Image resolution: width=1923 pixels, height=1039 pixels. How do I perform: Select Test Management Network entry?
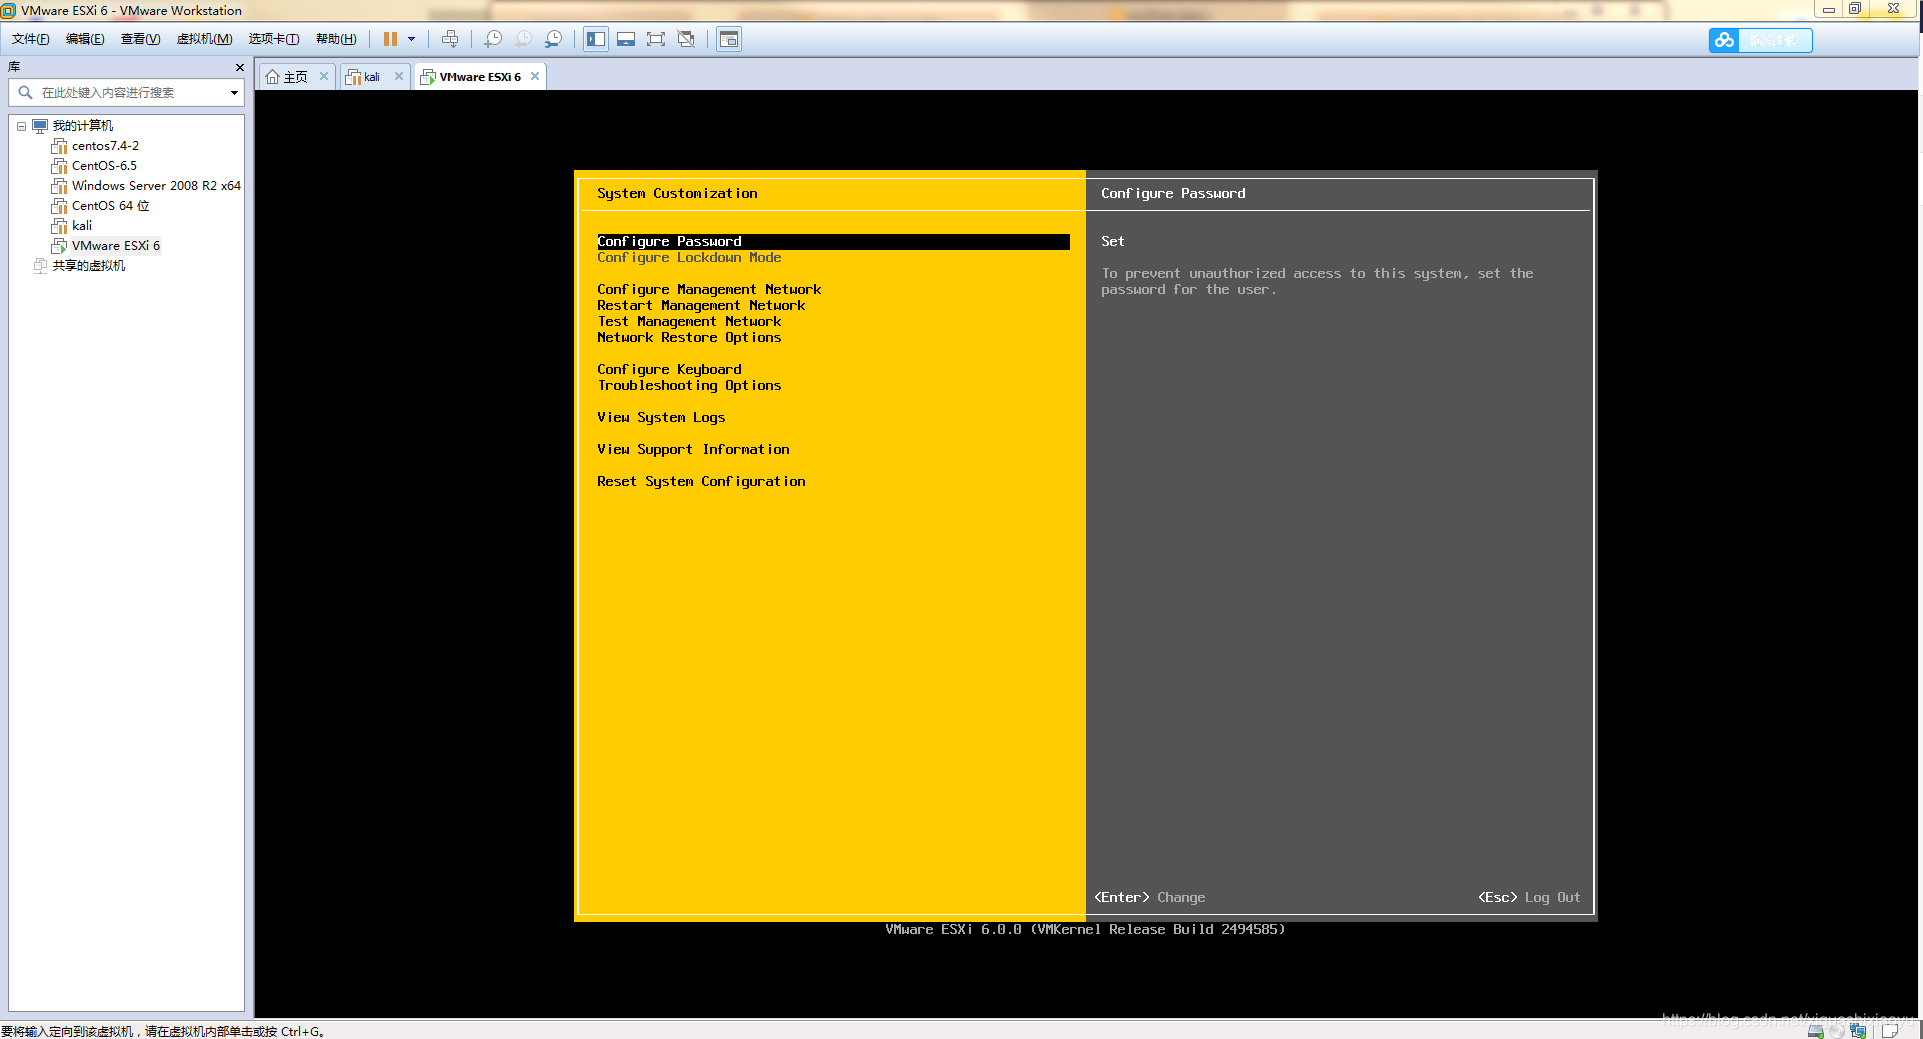tap(689, 322)
